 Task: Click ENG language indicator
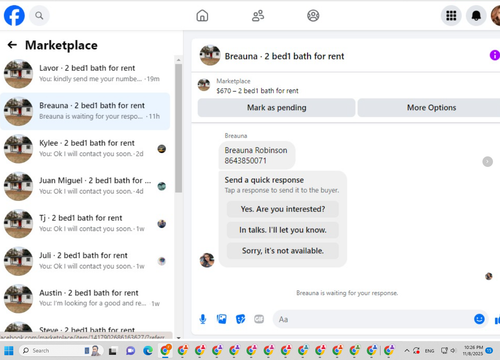pos(429,351)
